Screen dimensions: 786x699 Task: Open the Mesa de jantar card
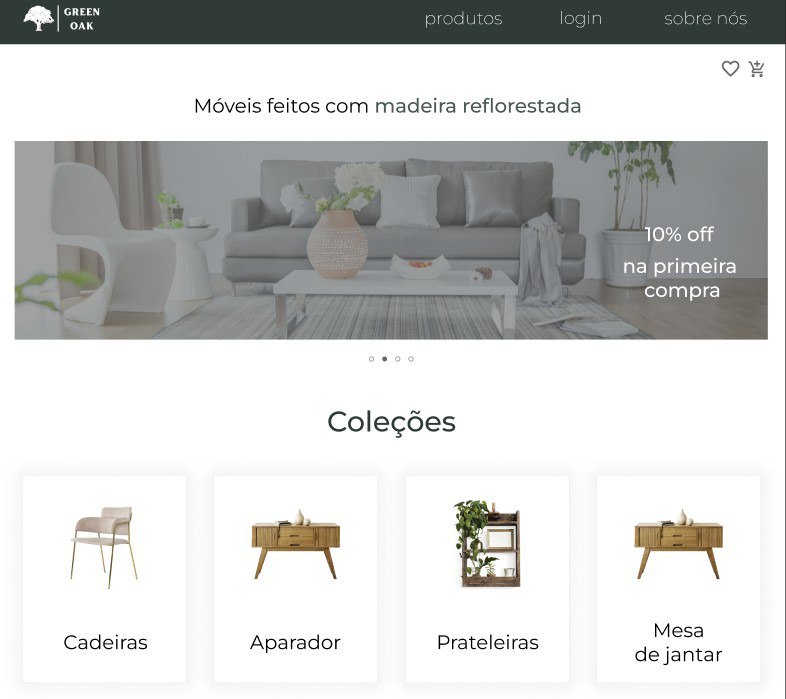(x=678, y=579)
